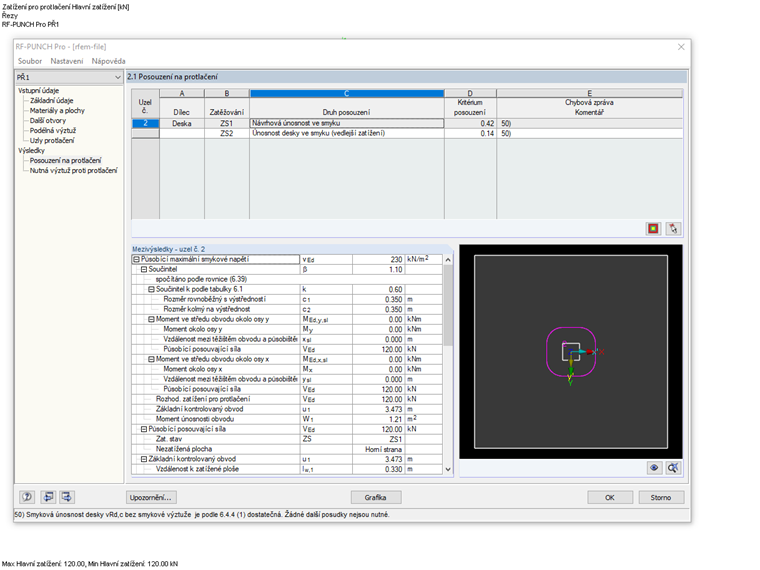Viewport: 760px width, 570px height.
Task: Click the Deska cell
Action: click(x=182, y=124)
